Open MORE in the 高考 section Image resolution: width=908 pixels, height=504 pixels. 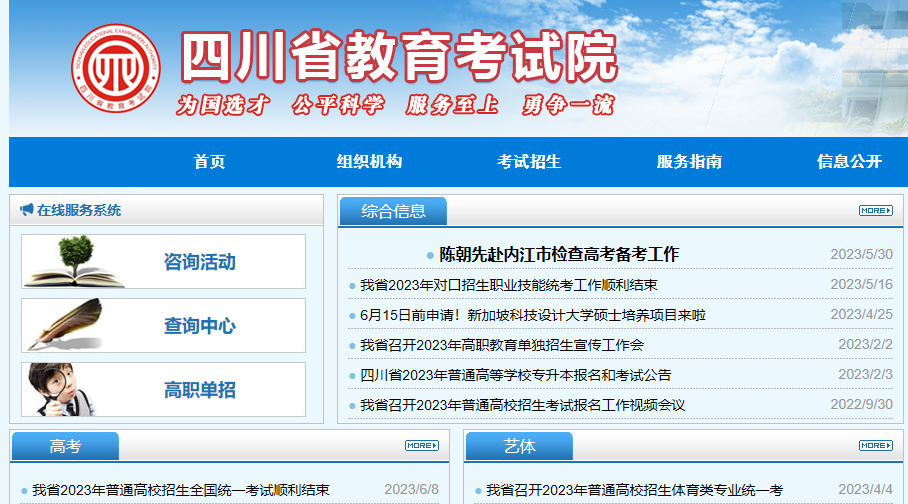[421, 445]
